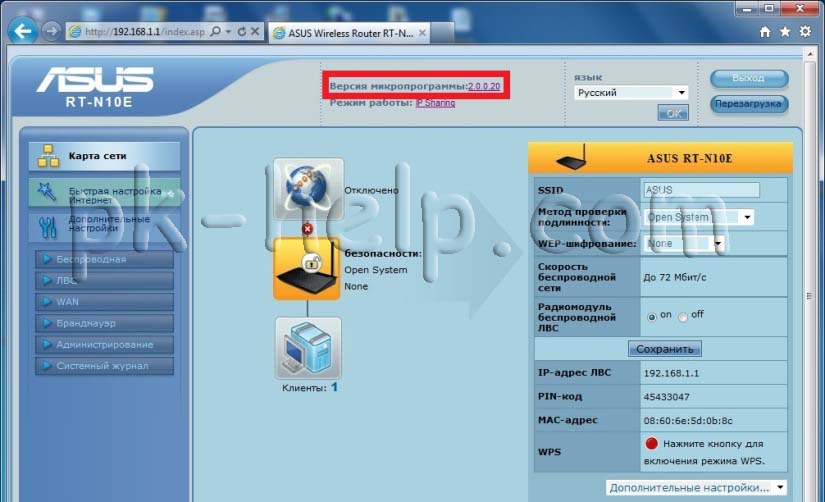Screen dimensions: 825x502
Task: Expand the Брандмауэр firewall section
Action: click(104, 323)
